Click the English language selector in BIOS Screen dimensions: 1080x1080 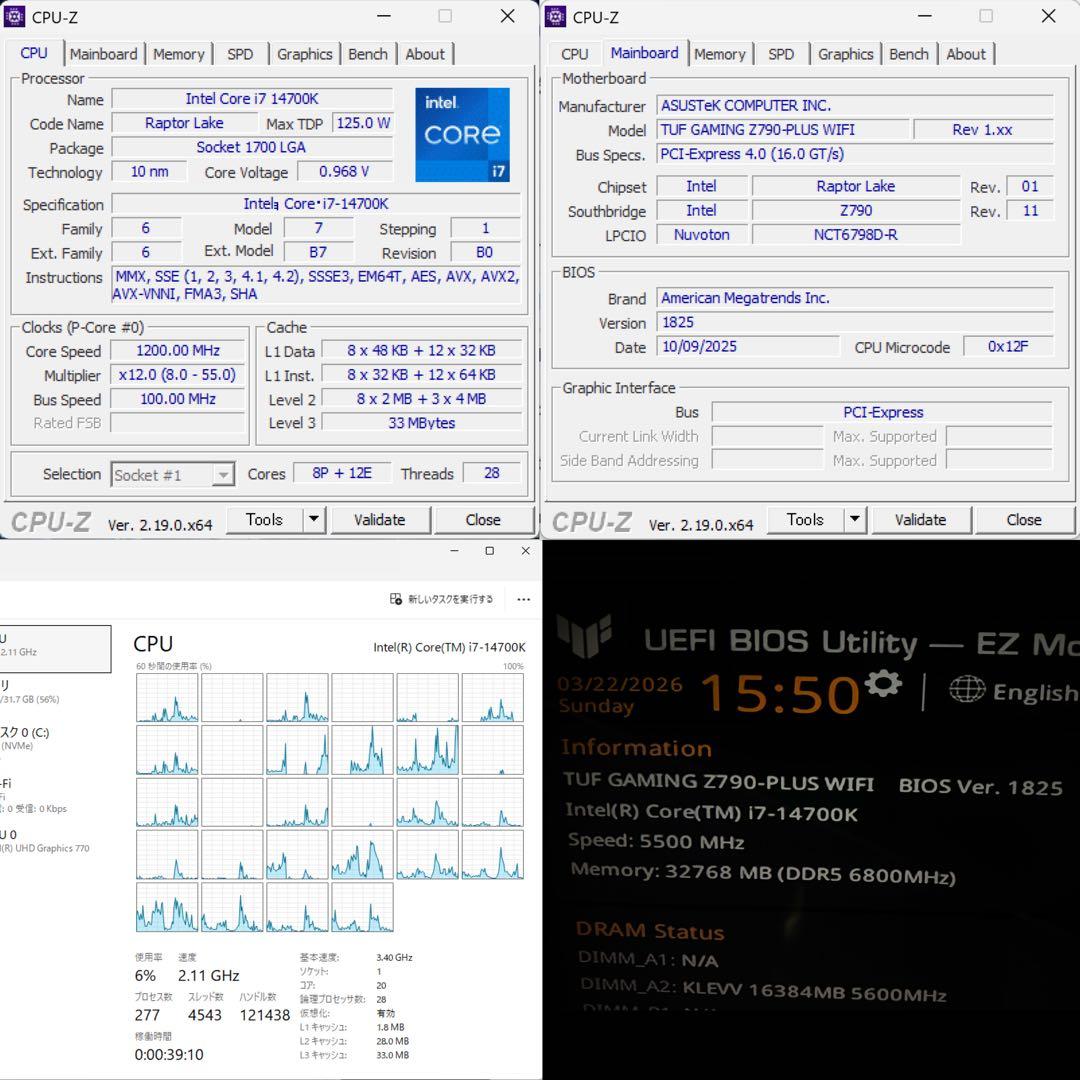[x=1012, y=691]
